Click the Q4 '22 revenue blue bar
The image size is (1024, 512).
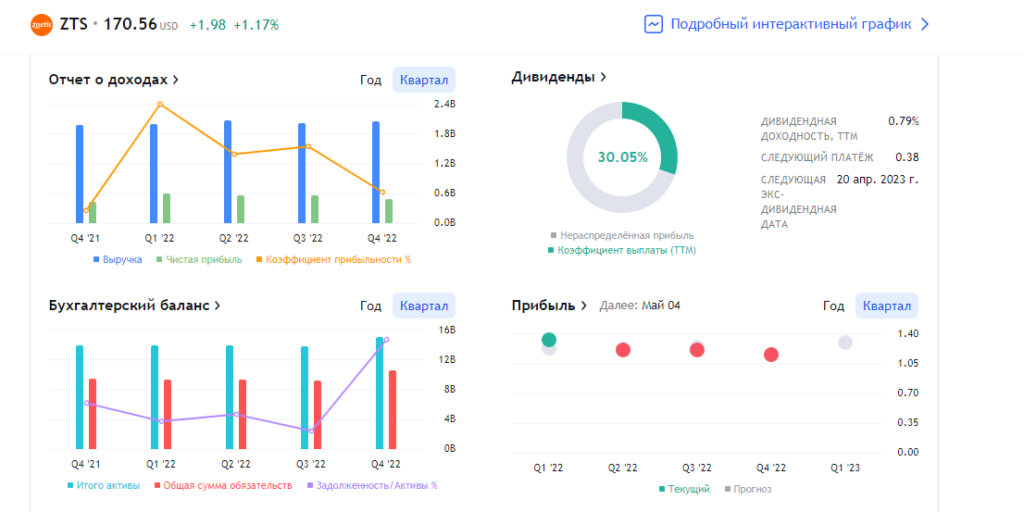pyautogui.click(x=376, y=172)
